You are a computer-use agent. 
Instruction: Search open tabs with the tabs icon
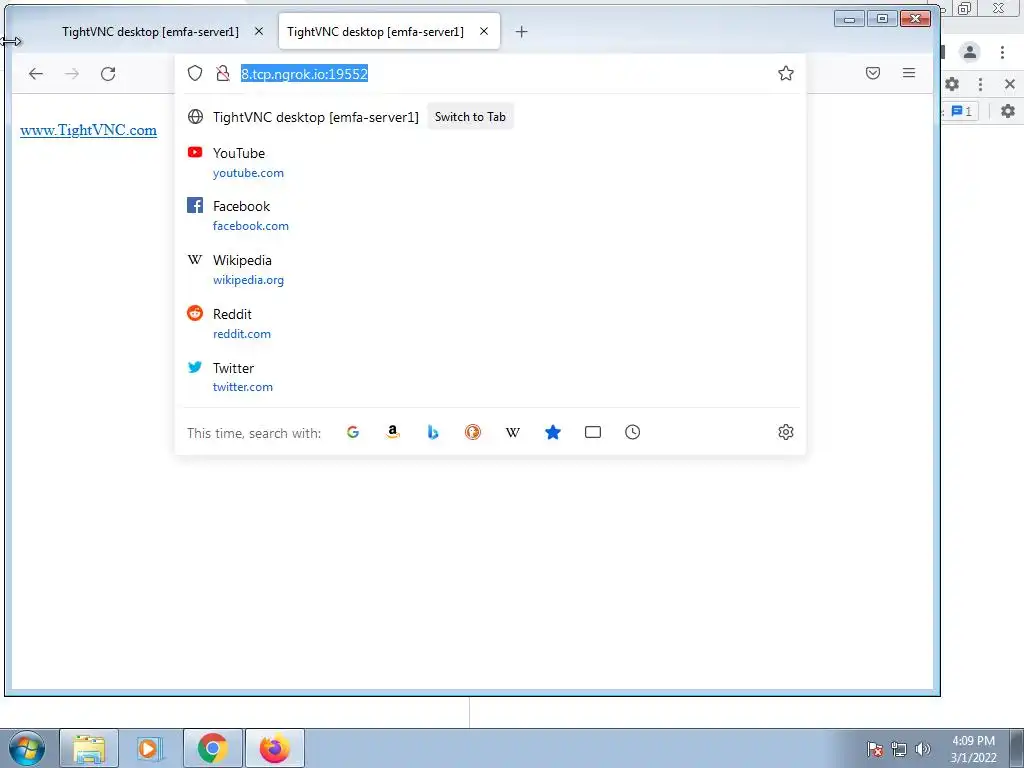pyautogui.click(x=593, y=432)
